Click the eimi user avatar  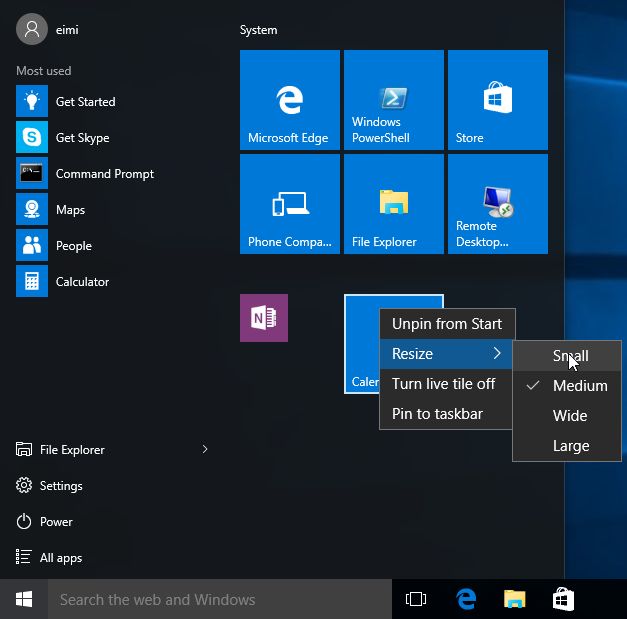(x=32, y=29)
